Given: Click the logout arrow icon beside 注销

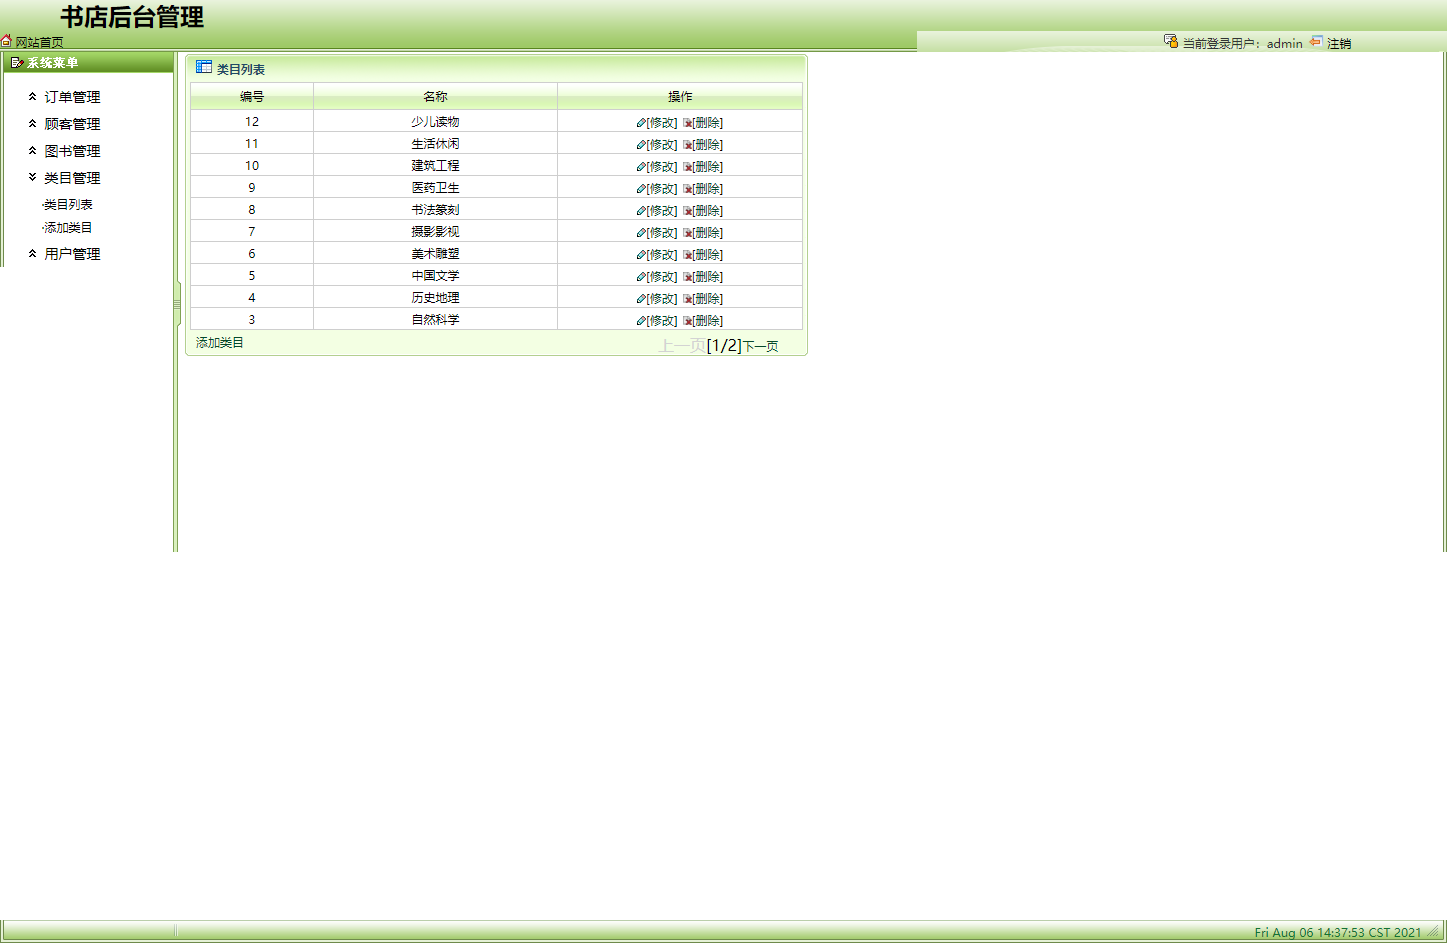Looking at the screenshot, I should click(1316, 41).
